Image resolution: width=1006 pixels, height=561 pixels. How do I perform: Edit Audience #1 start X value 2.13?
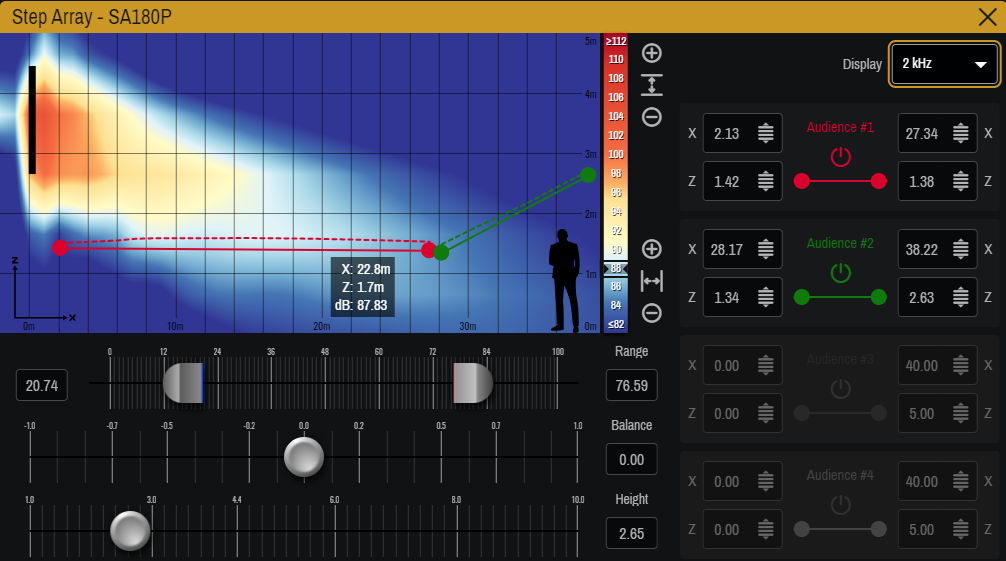(x=728, y=134)
